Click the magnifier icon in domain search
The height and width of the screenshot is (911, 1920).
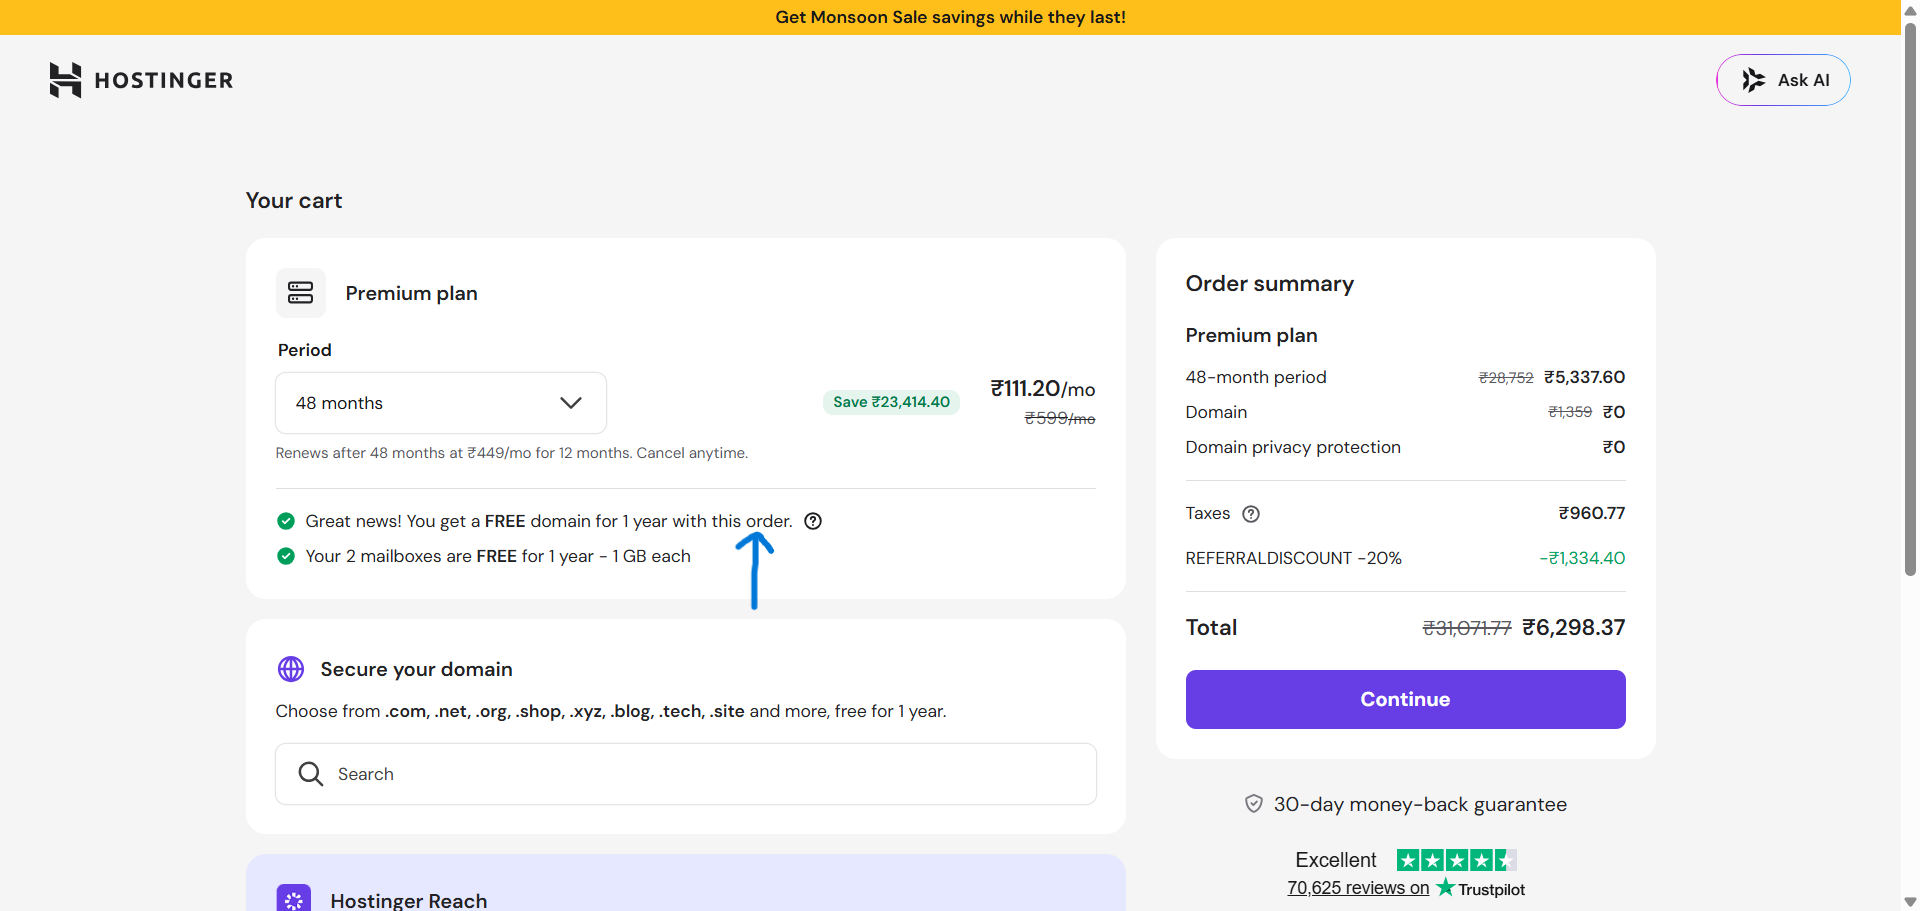pyautogui.click(x=311, y=774)
